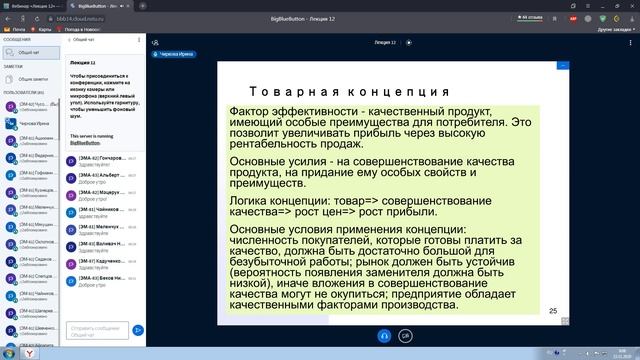This screenshot has width=640, height=360.
Task: Click the blue headphones listen-only audio button
Action: pyautogui.click(x=384, y=336)
